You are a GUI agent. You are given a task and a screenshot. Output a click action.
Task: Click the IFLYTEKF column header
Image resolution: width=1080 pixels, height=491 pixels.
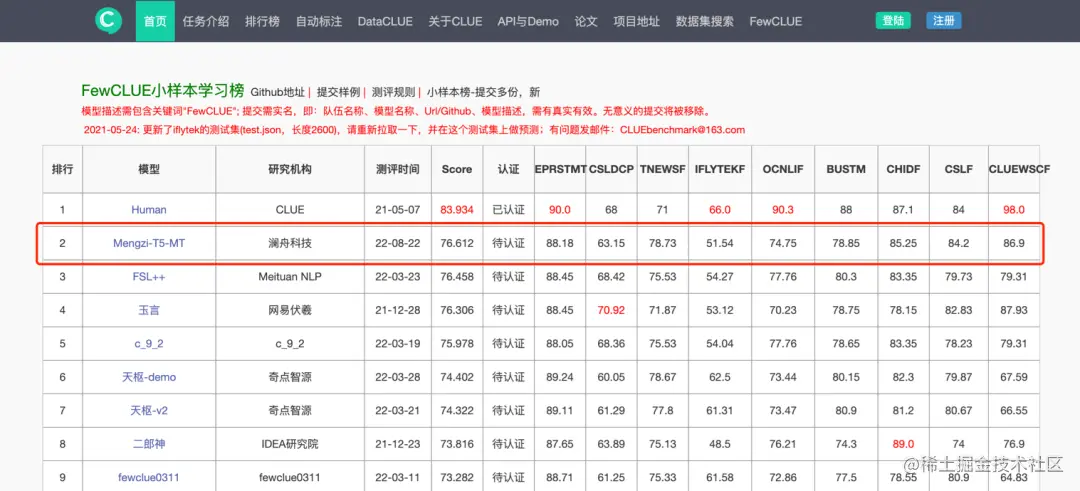point(720,169)
